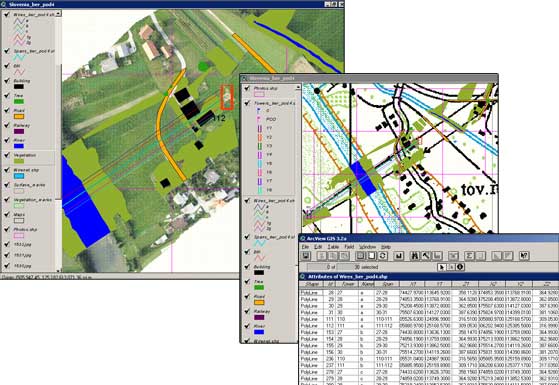Click green Tree swatch in middle view
Screen dimensions: 559x385
click(259, 287)
